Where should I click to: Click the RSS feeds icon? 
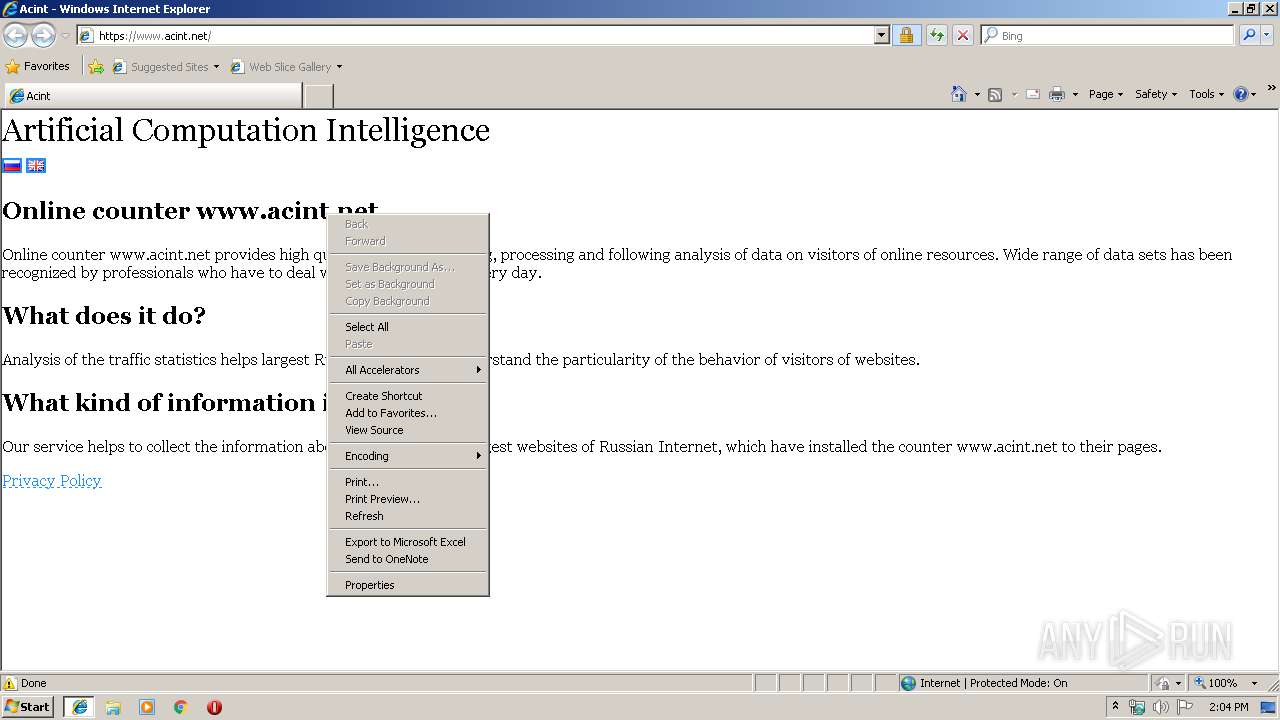[995, 94]
